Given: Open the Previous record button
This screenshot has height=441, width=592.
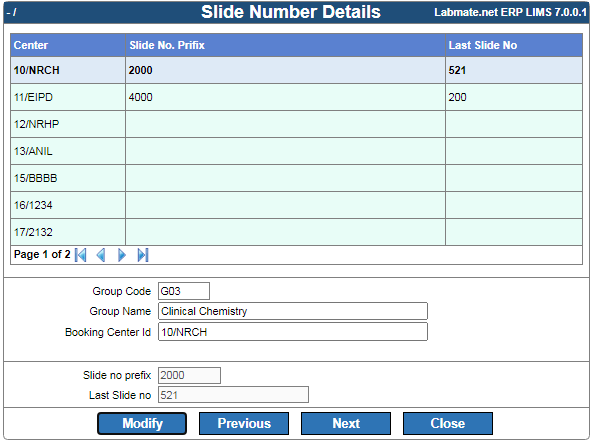Looking at the screenshot, I should (x=244, y=423).
